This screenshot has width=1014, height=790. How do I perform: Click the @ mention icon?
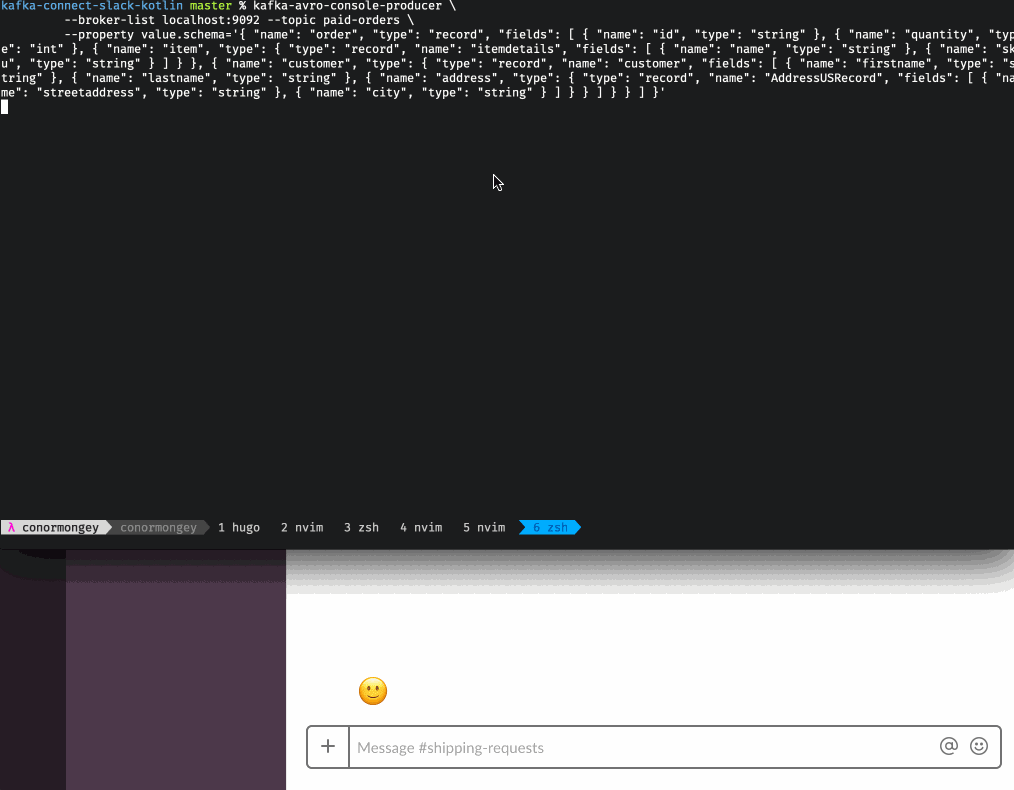948,746
